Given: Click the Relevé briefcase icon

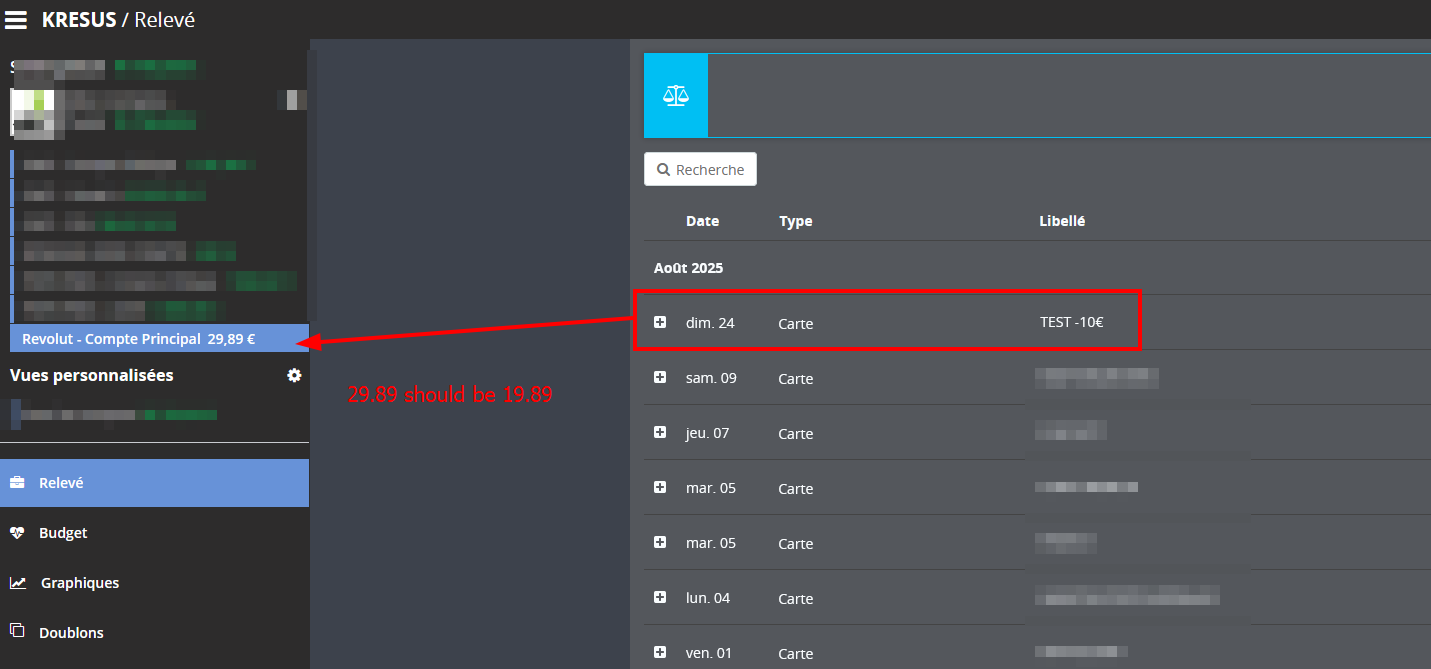Looking at the screenshot, I should 18,483.
